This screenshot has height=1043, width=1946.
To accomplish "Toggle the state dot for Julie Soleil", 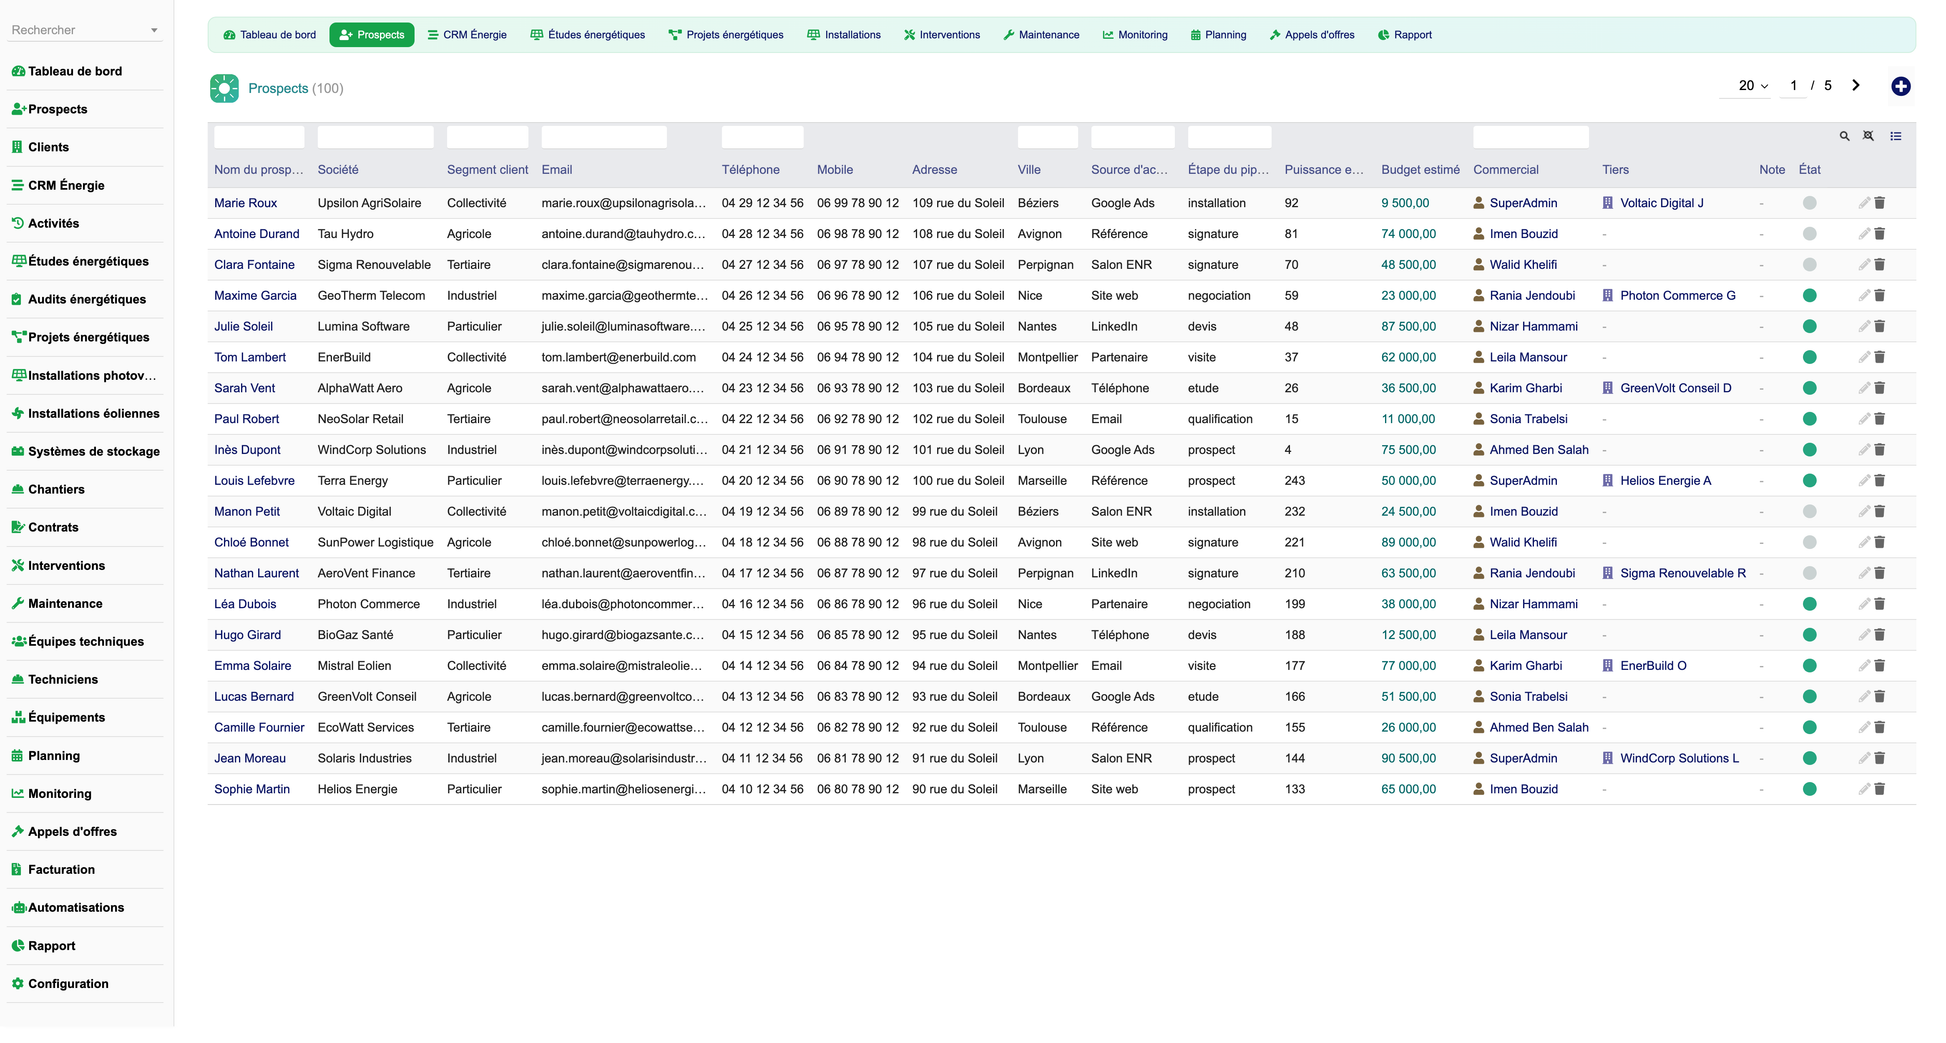I will coord(1809,327).
